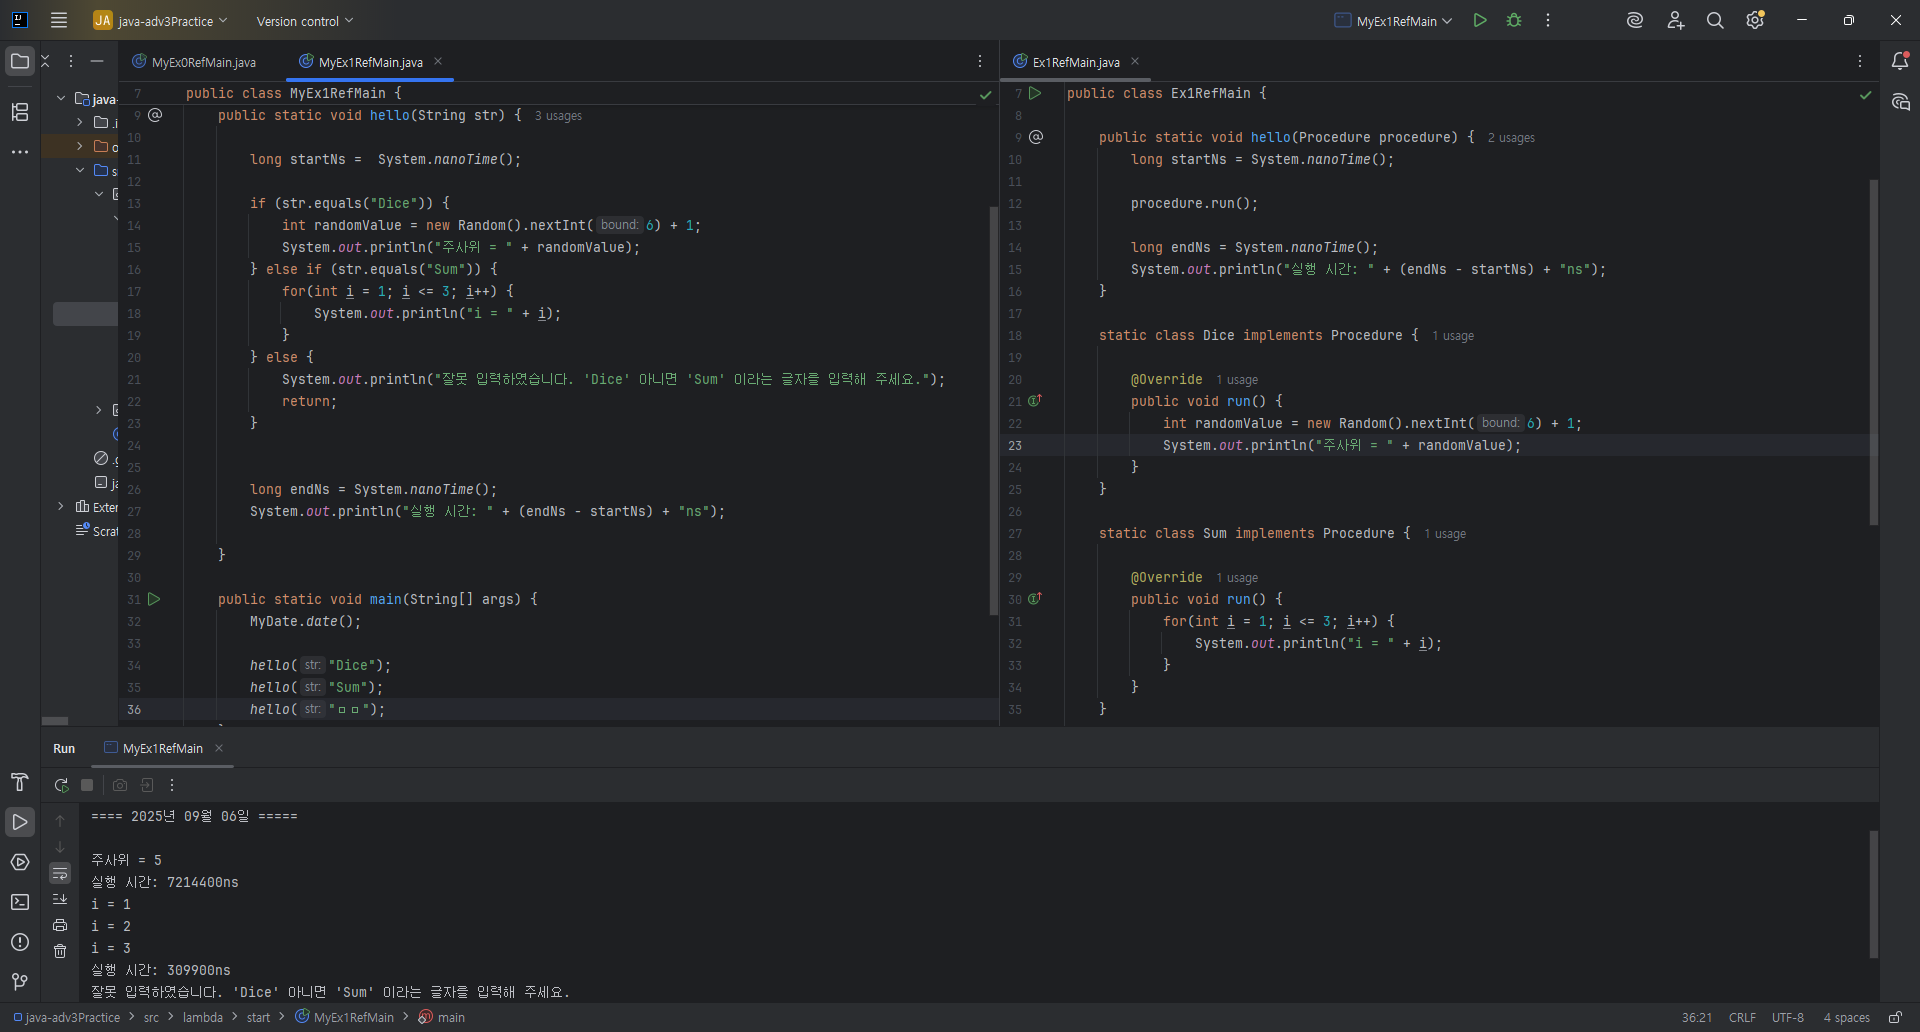
Task: Open left editor tabs options menu
Action: [x=980, y=61]
